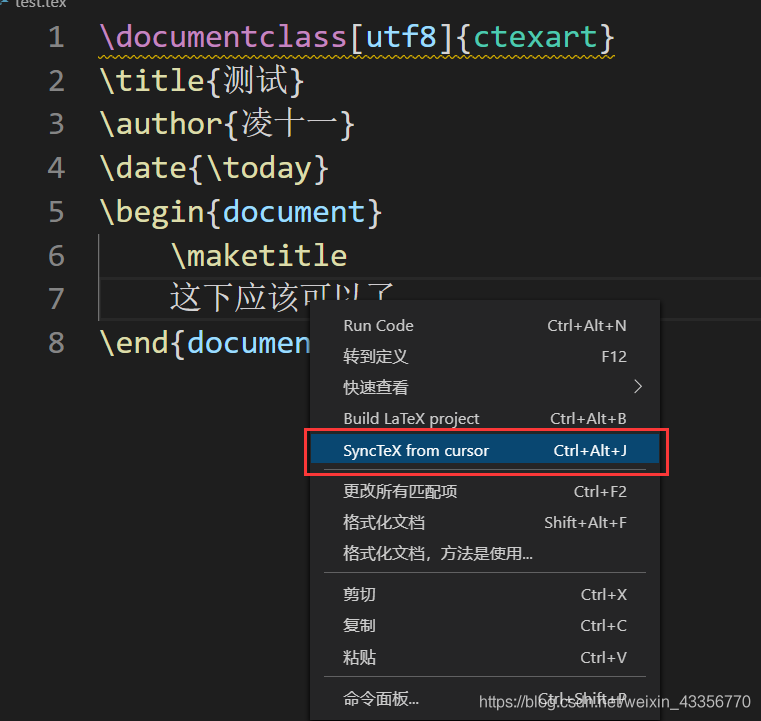761x721 pixels.
Task: Select 转到定义 menu entry
Action: pyautogui.click(x=376, y=356)
